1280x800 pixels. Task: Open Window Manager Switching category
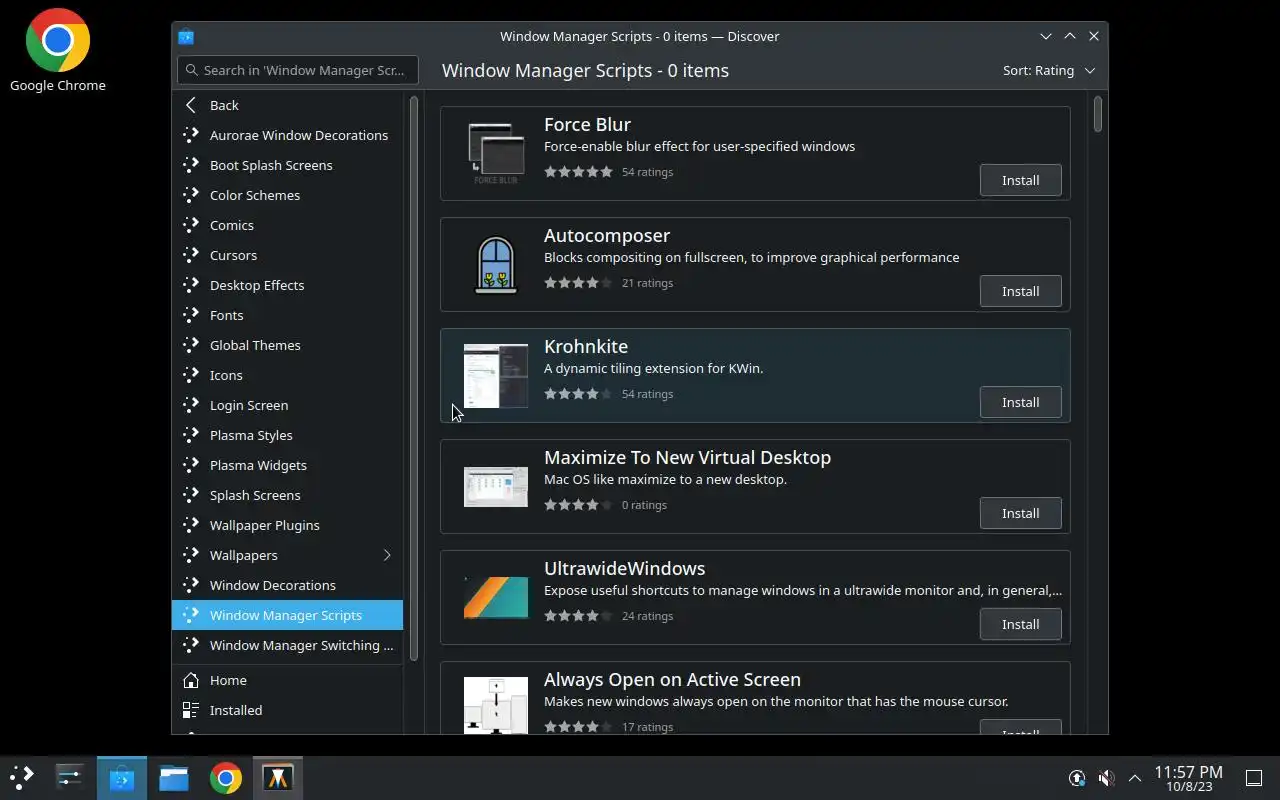(288, 645)
